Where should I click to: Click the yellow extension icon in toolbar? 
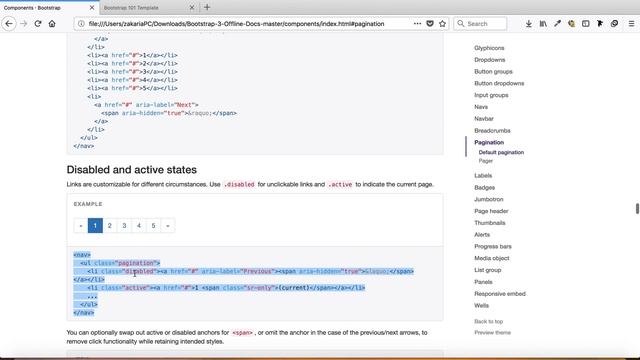(571, 24)
